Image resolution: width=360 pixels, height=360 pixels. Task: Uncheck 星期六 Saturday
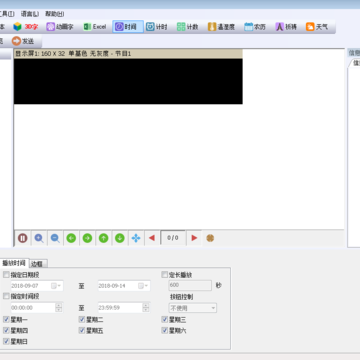(x=165, y=331)
